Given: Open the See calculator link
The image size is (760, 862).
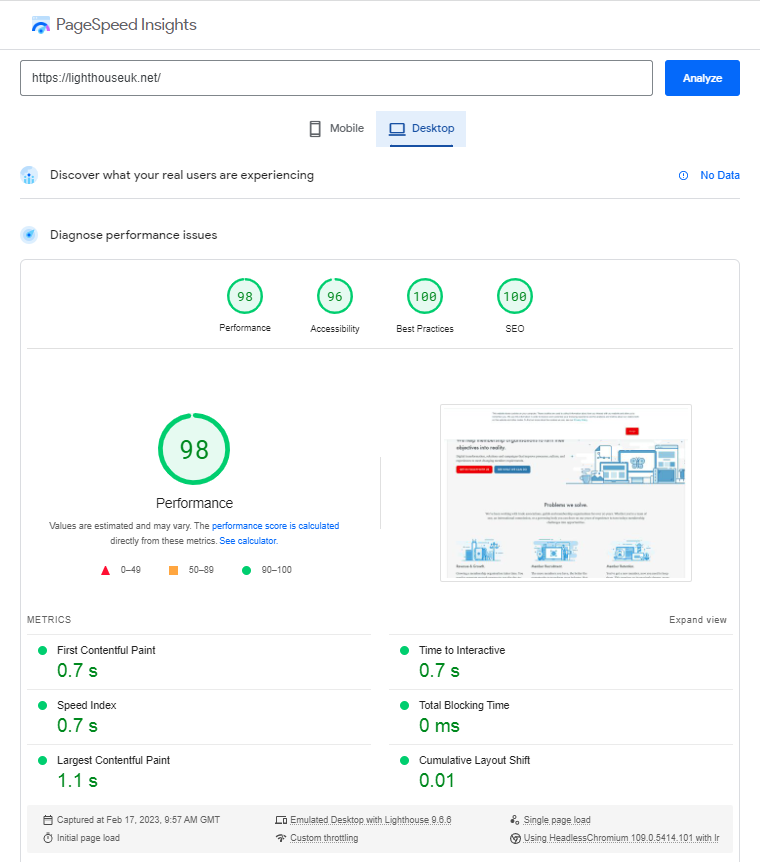Looking at the screenshot, I should tap(249, 540).
